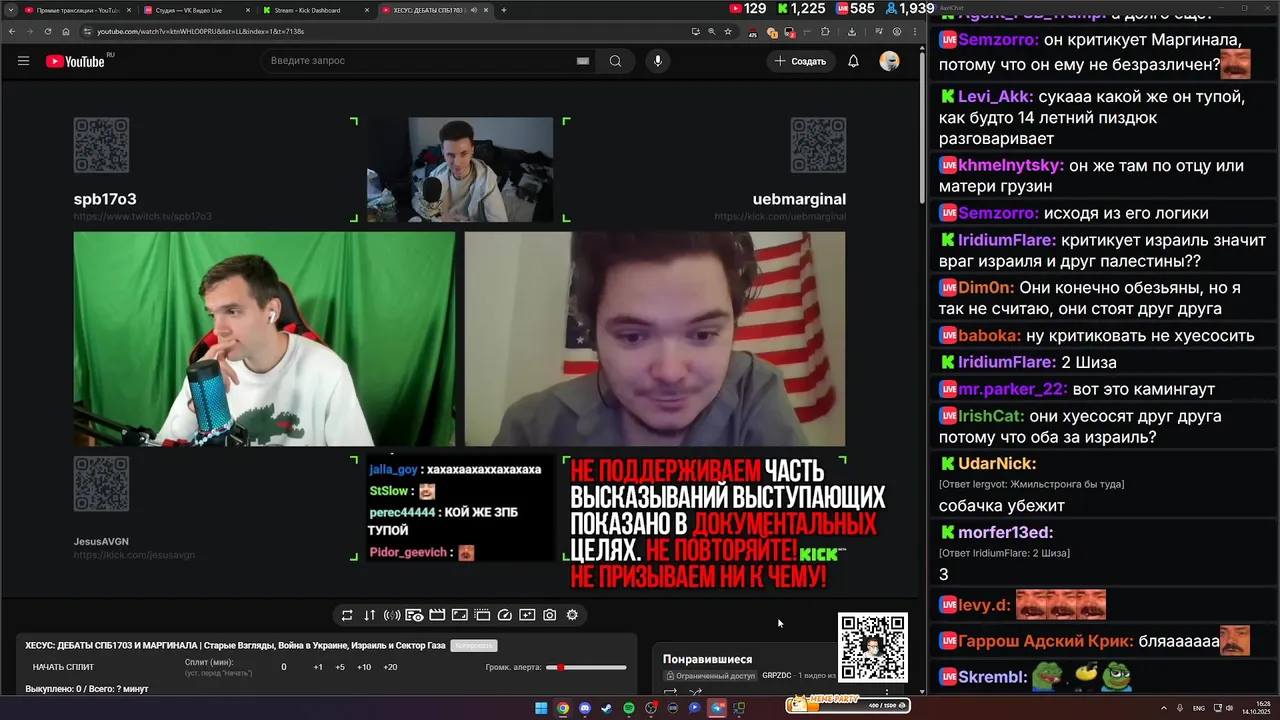Click the chat username UdarNick
Screen dimensions: 1280x720
pyautogui.click(x=997, y=463)
